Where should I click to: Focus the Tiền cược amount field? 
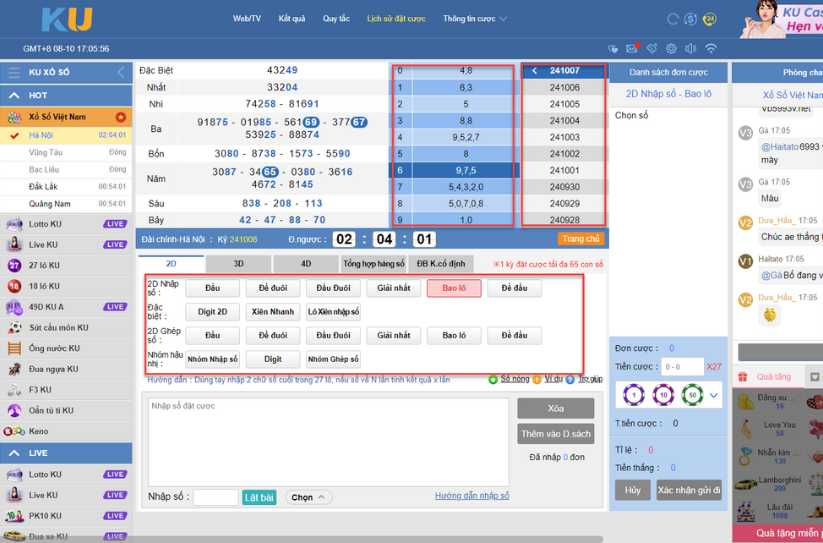682,367
